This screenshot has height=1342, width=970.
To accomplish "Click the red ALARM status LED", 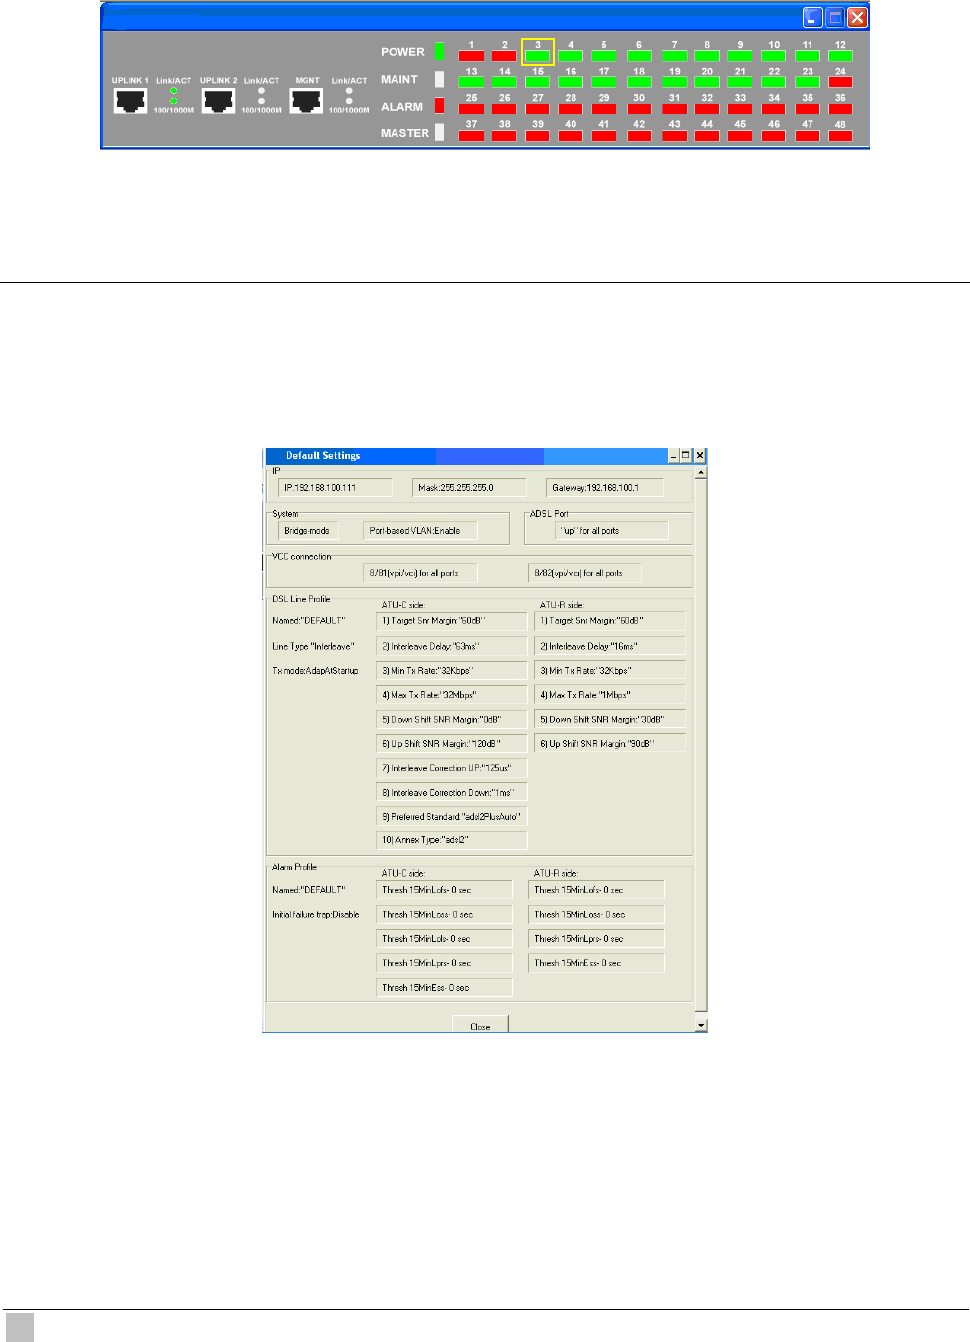I will click(x=439, y=105).
